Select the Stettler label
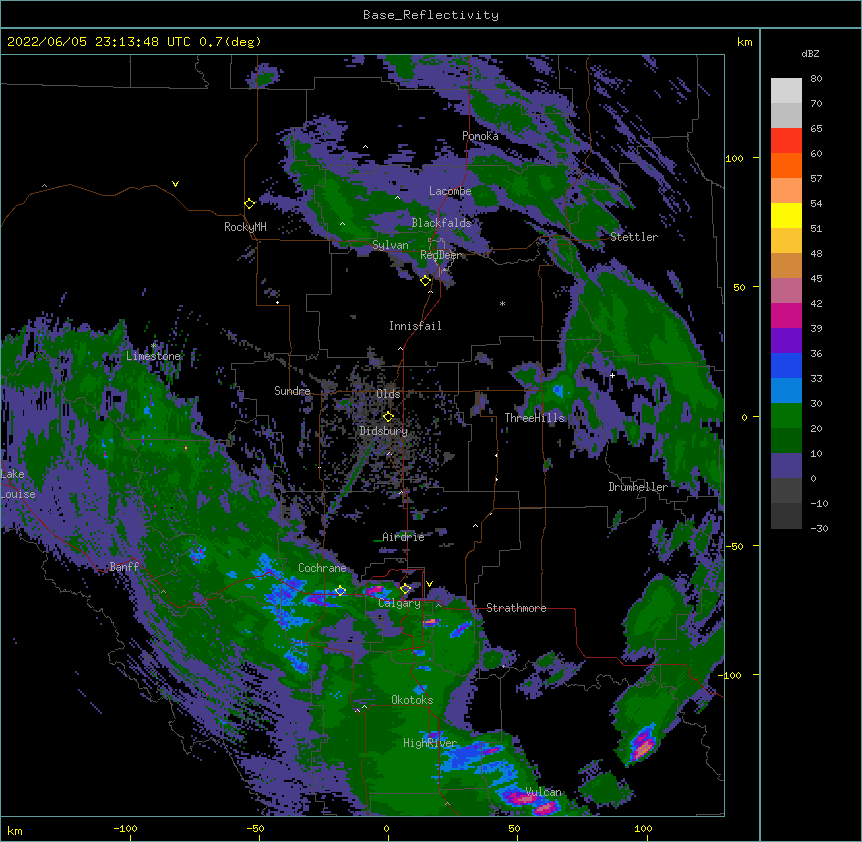Image resolution: width=862 pixels, height=842 pixels. point(634,237)
